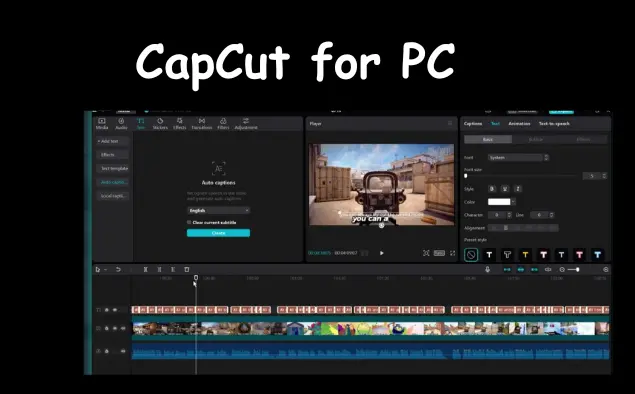Open the Stickers library
Viewport: 635px width, 394px height.
pyautogui.click(x=160, y=124)
